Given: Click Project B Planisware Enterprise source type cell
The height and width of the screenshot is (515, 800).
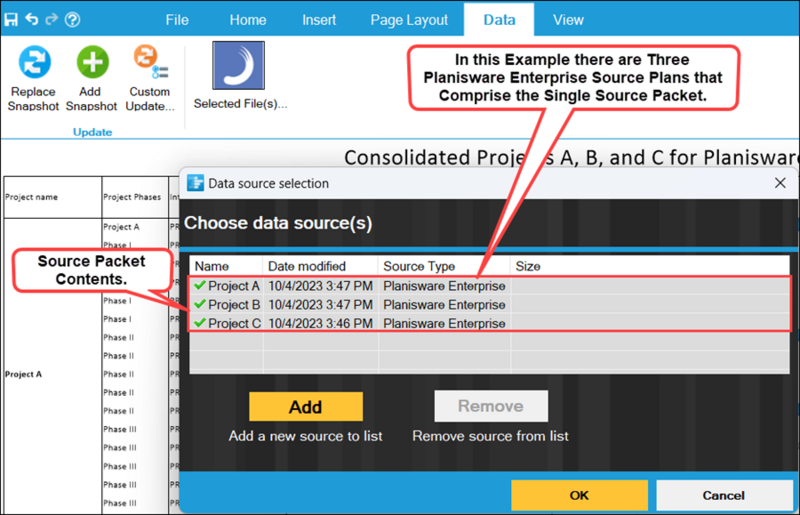Looking at the screenshot, I should coord(444,305).
